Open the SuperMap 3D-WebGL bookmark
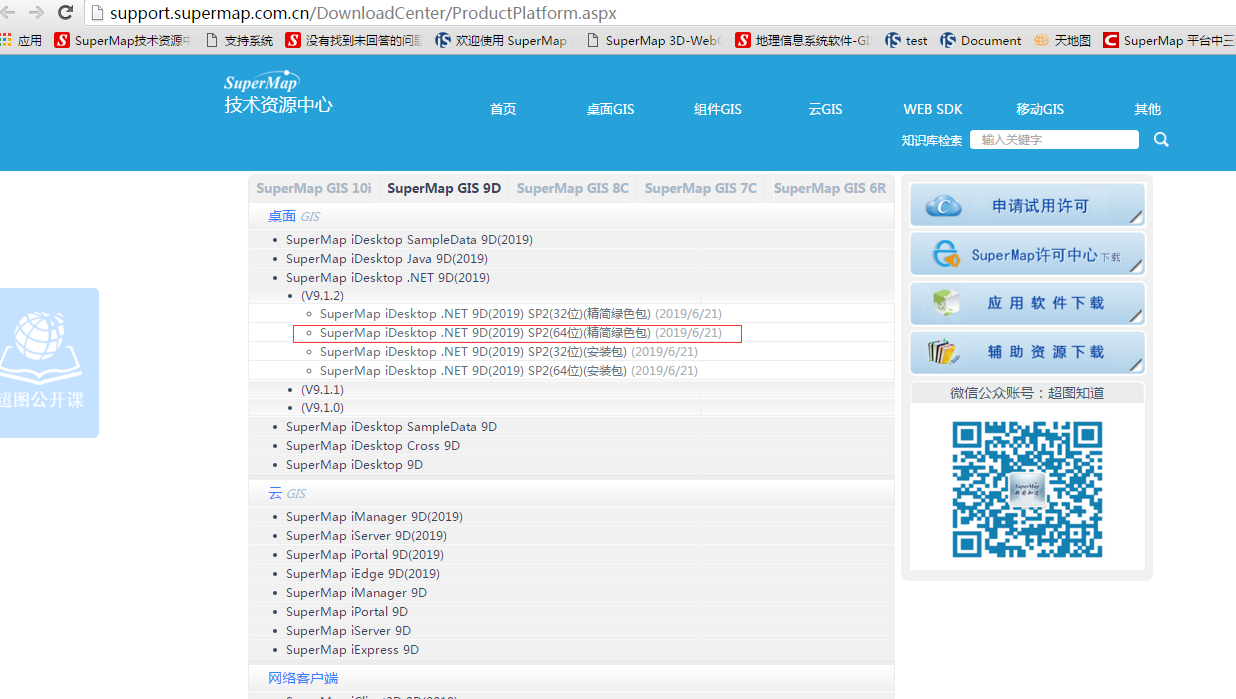The width and height of the screenshot is (1236, 699). click(653, 41)
